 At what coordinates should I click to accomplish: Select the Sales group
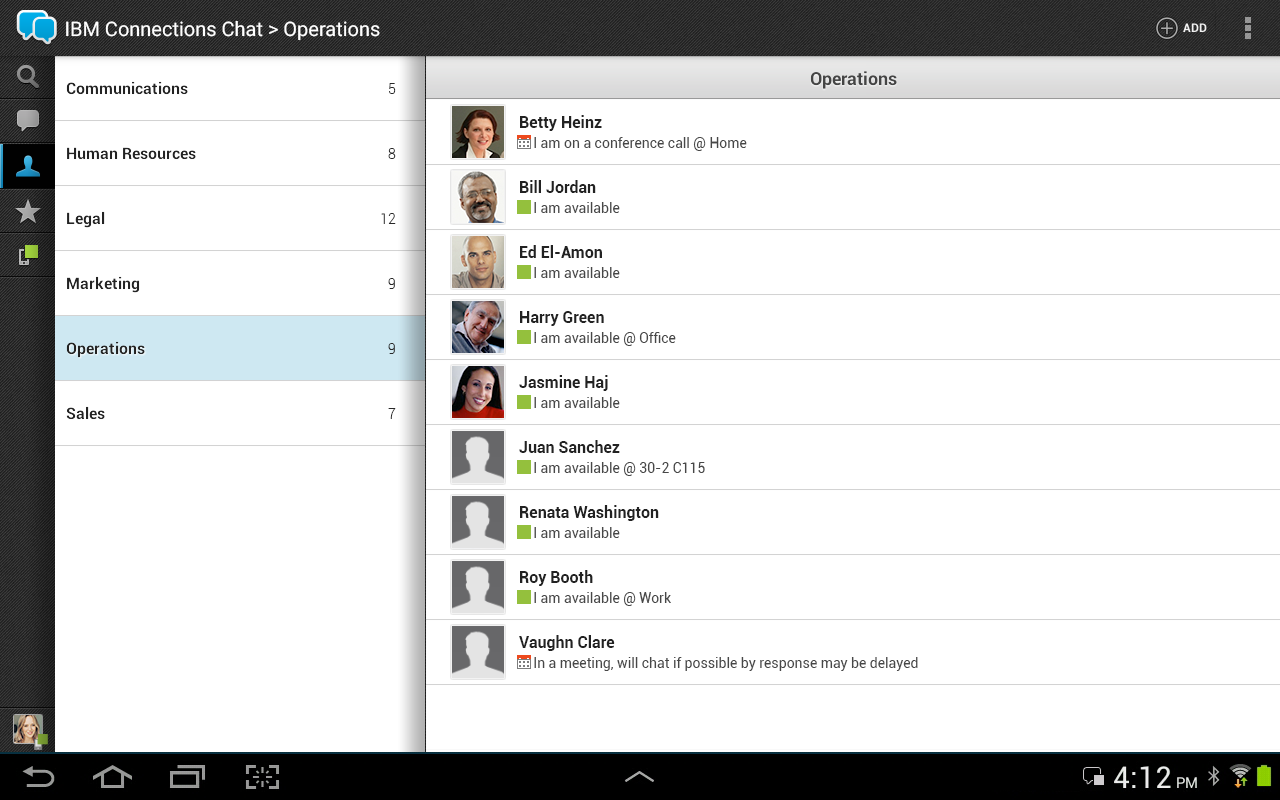coord(240,414)
